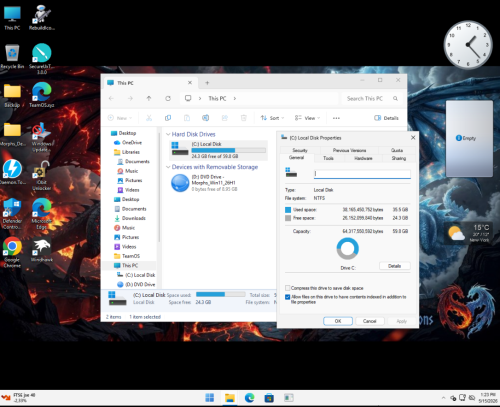The height and width of the screenshot is (407, 500).
Task: Open the TeamOS.xyz desktop shortcut
Action: 42,95
